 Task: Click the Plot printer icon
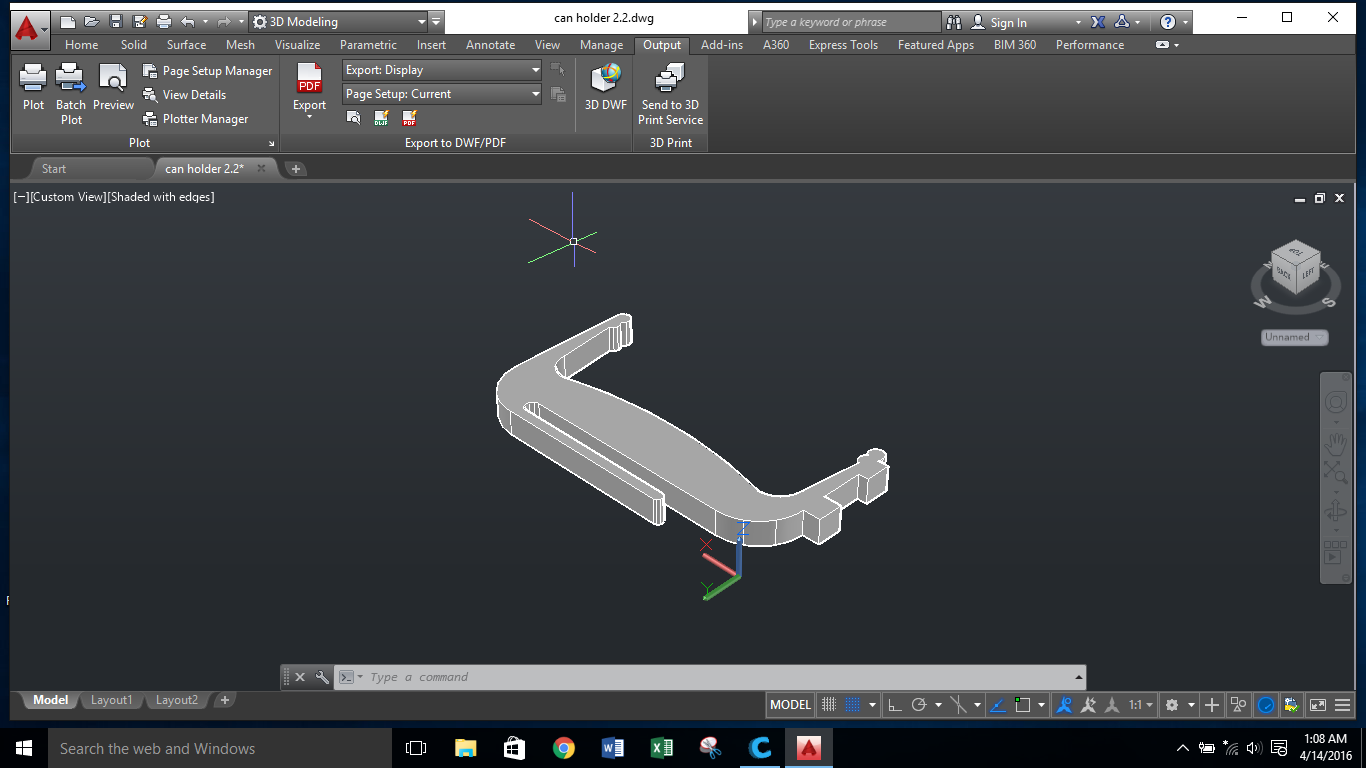tap(33, 78)
